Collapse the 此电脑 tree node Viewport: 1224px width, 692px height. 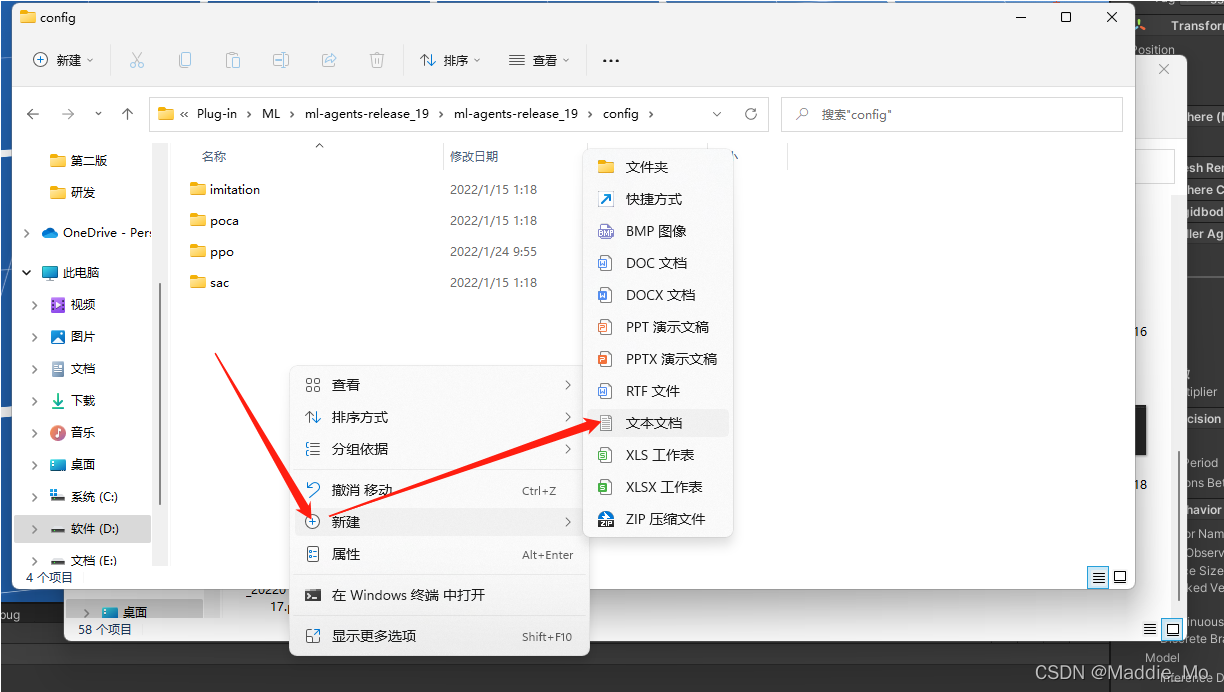coord(26,272)
